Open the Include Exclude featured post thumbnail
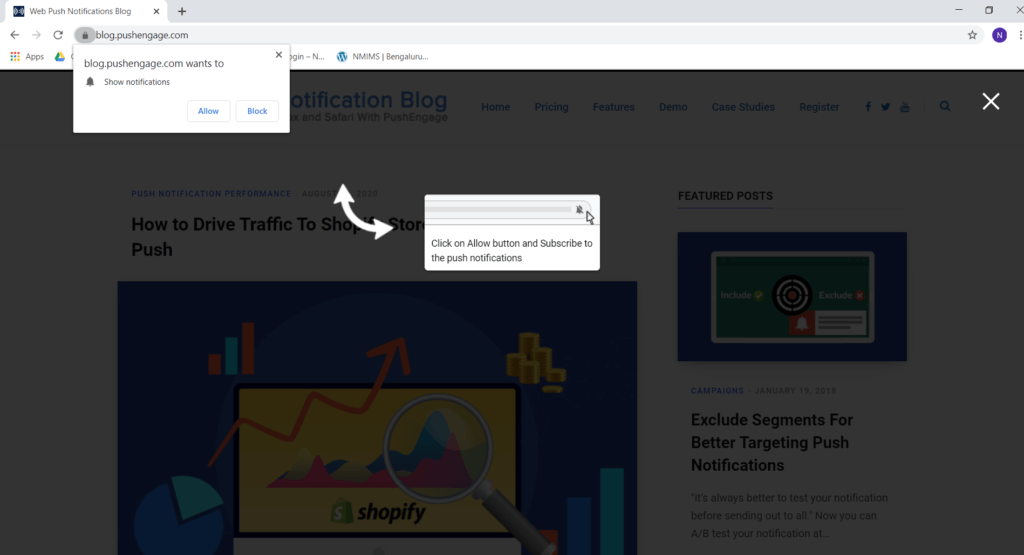Image resolution: width=1024 pixels, height=555 pixels. pos(792,296)
